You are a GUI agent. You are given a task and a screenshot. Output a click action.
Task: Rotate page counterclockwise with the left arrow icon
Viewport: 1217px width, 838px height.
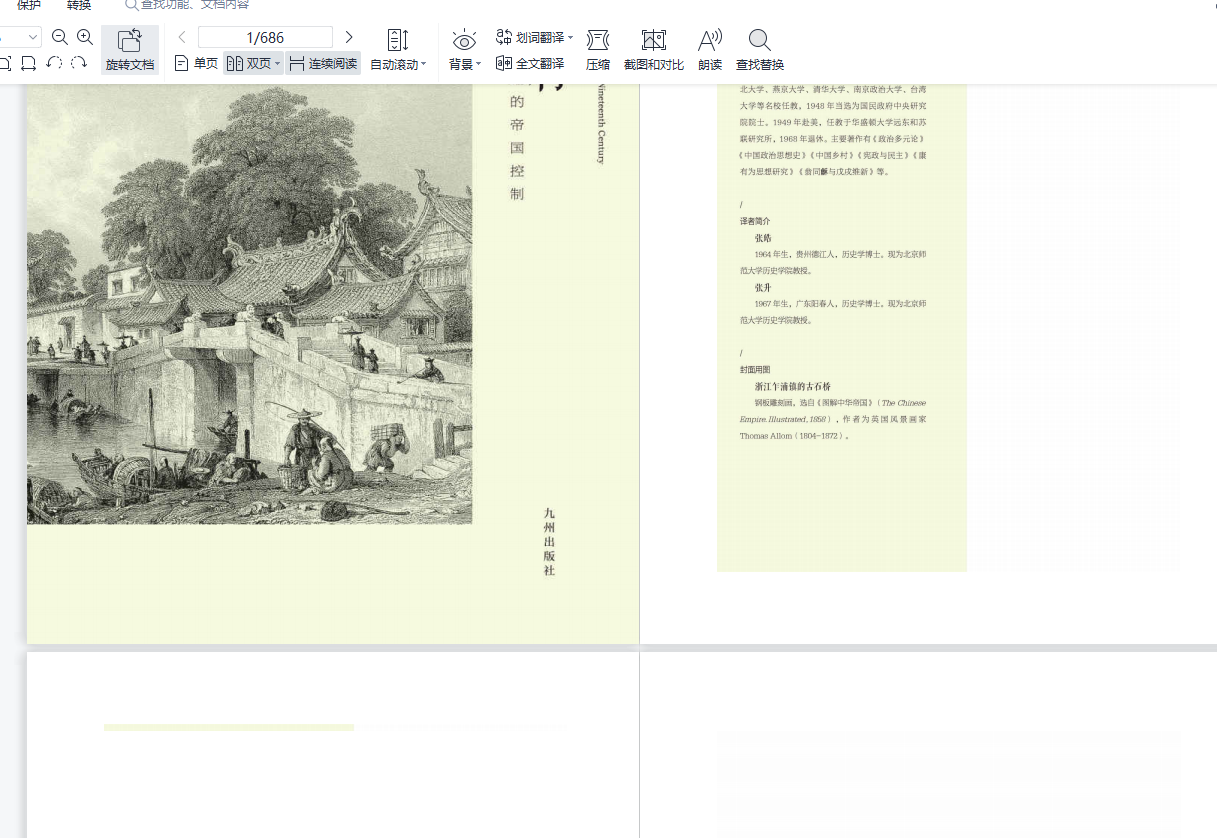(x=54, y=64)
